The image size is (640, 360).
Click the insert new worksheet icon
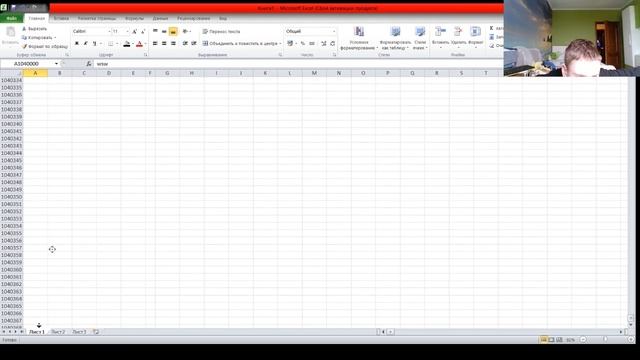(96, 332)
